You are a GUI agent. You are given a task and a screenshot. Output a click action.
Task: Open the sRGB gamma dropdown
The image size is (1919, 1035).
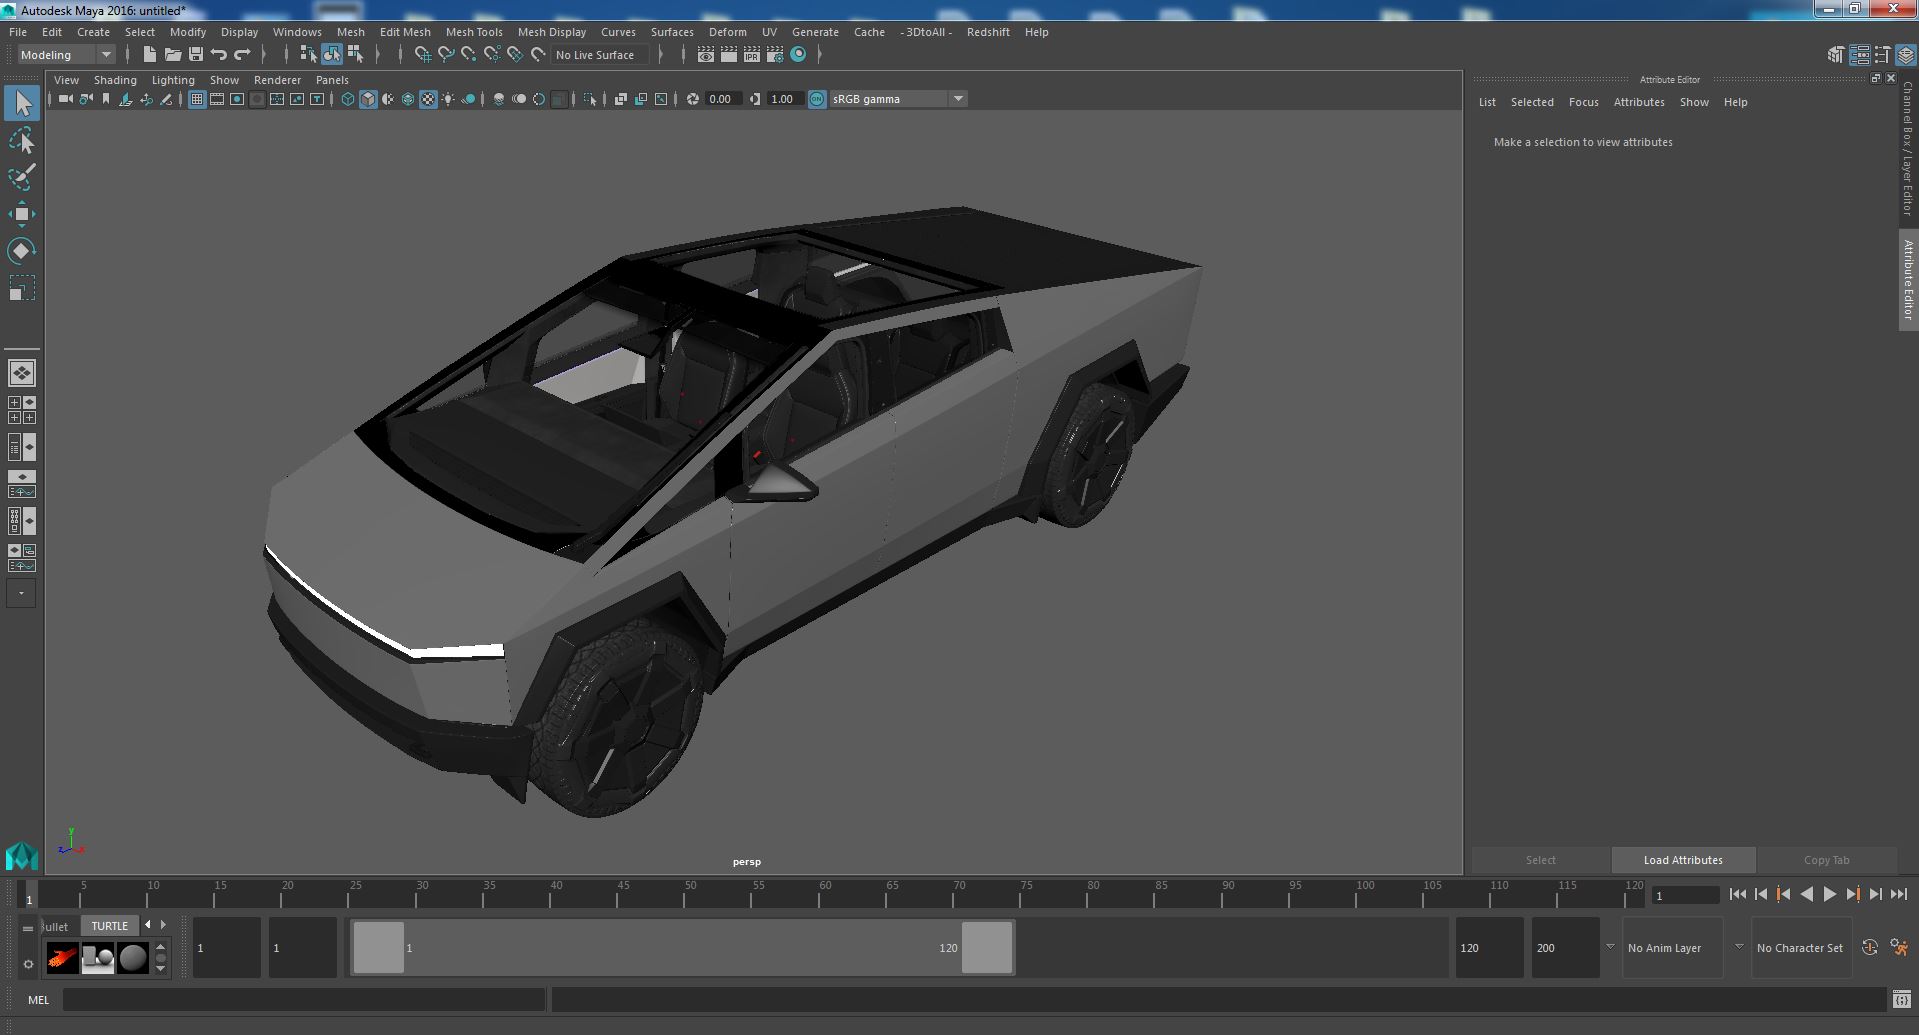pyautogui.click(x=898, y=99)
